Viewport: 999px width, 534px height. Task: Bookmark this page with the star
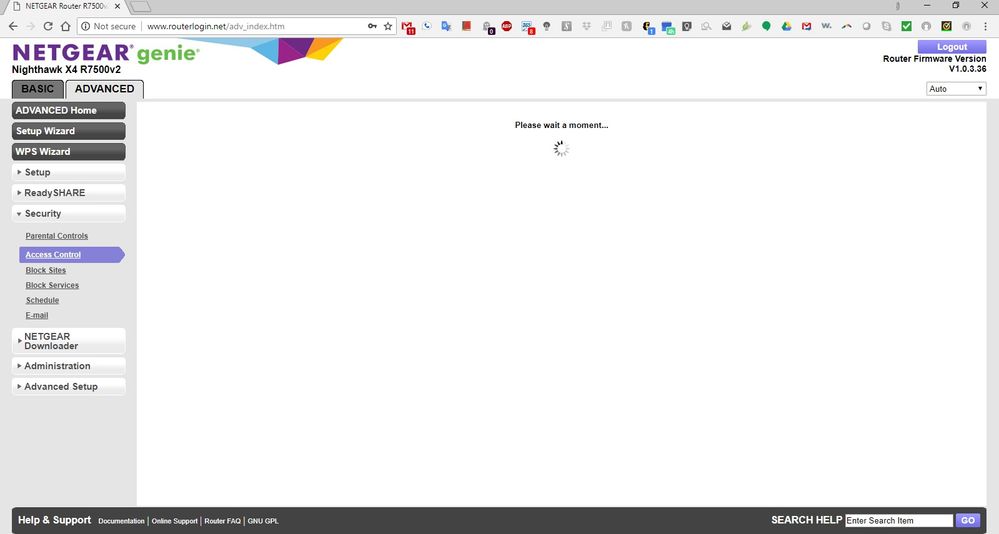[x=388, y=26]
